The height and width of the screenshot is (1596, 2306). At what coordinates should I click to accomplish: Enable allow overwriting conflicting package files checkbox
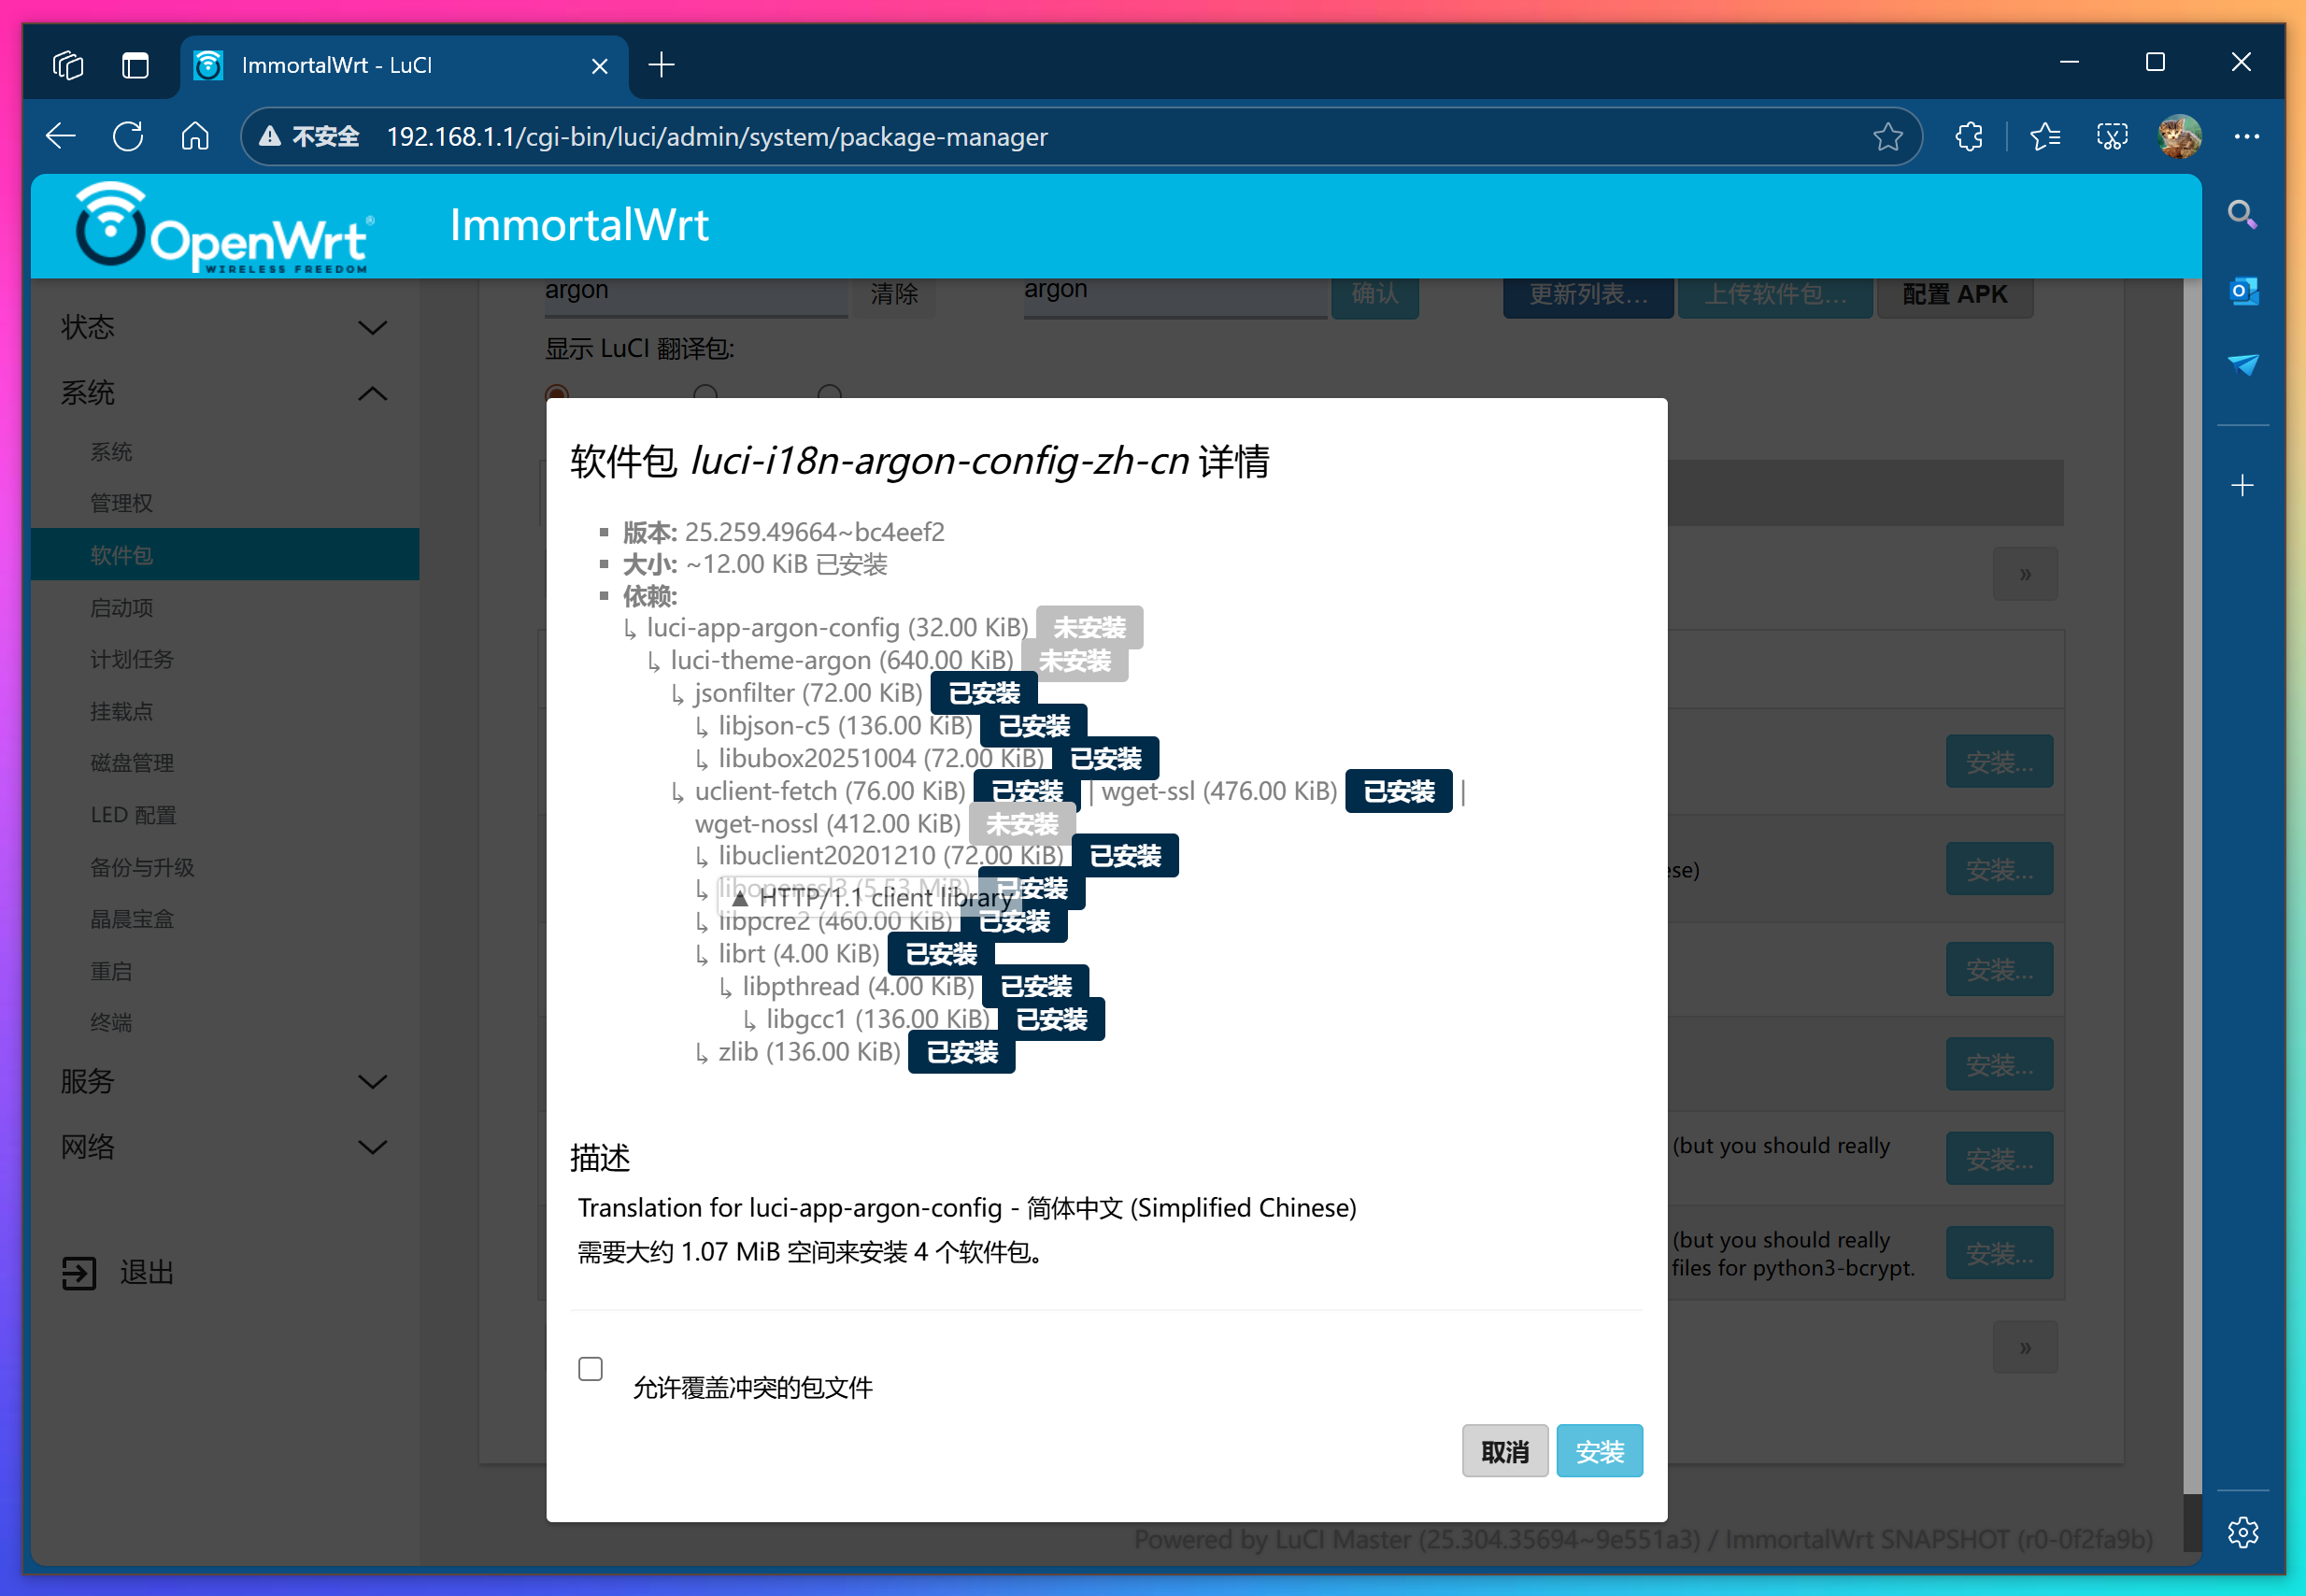(591, 1368)
